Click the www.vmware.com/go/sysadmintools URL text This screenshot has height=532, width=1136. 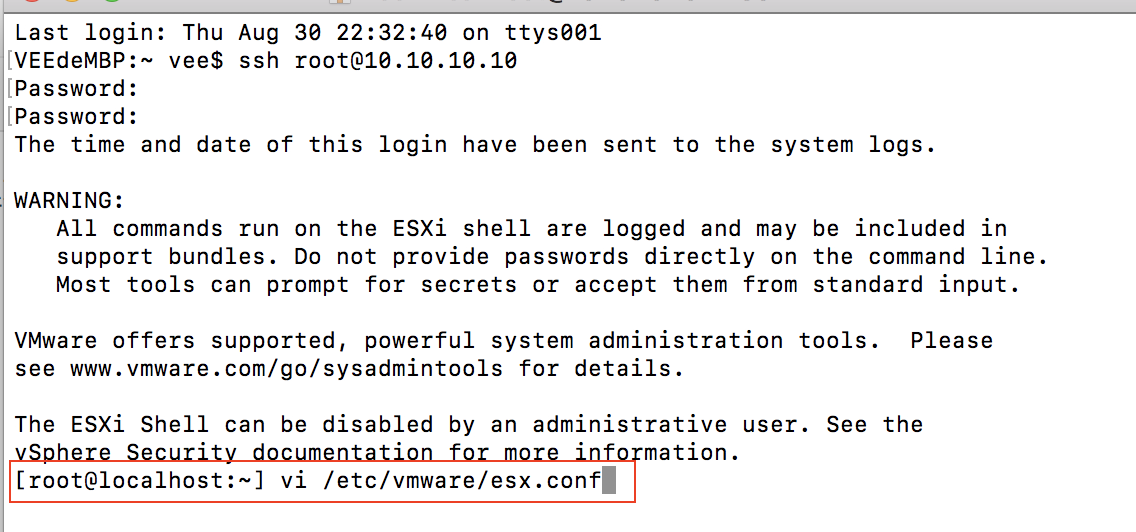286,369
